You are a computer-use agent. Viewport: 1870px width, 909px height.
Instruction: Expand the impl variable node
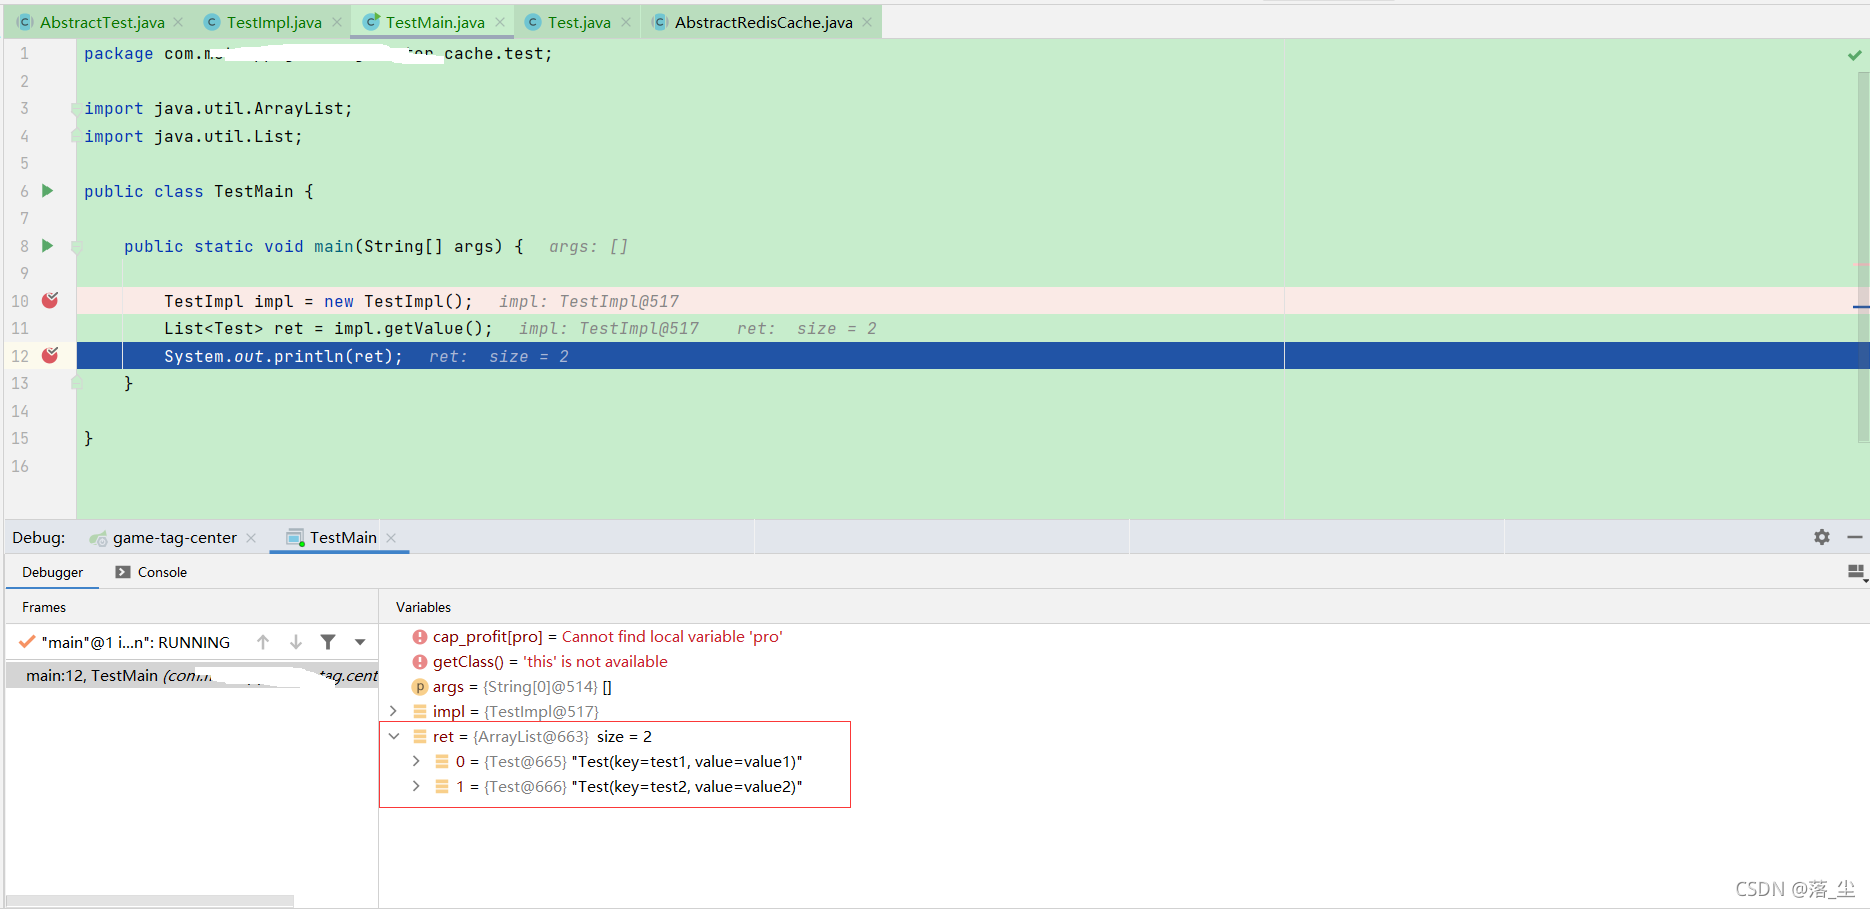tap(393, 712)
